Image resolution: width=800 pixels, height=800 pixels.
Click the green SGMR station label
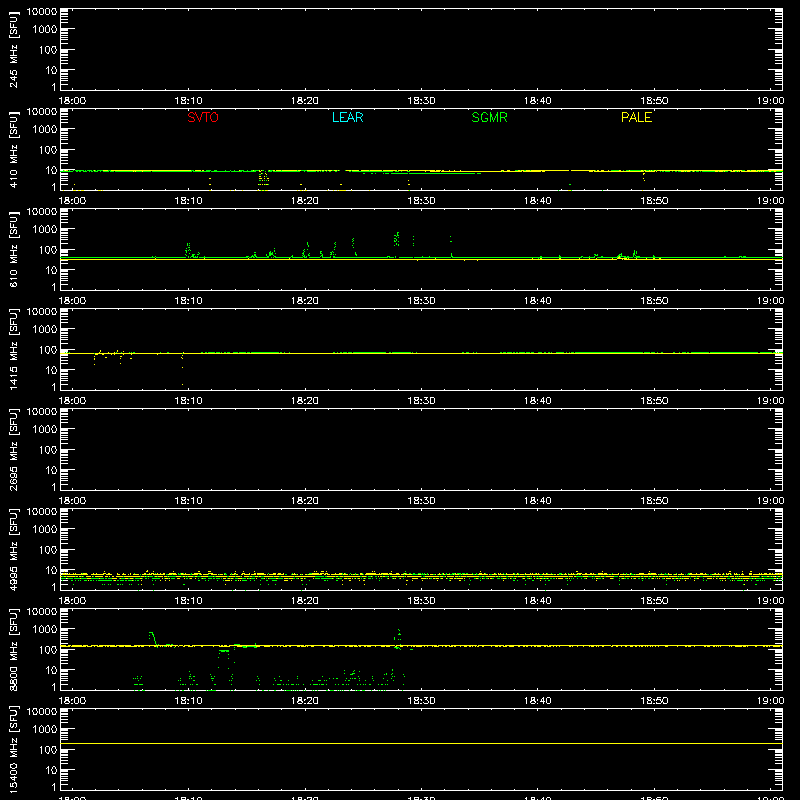[489, 117]
